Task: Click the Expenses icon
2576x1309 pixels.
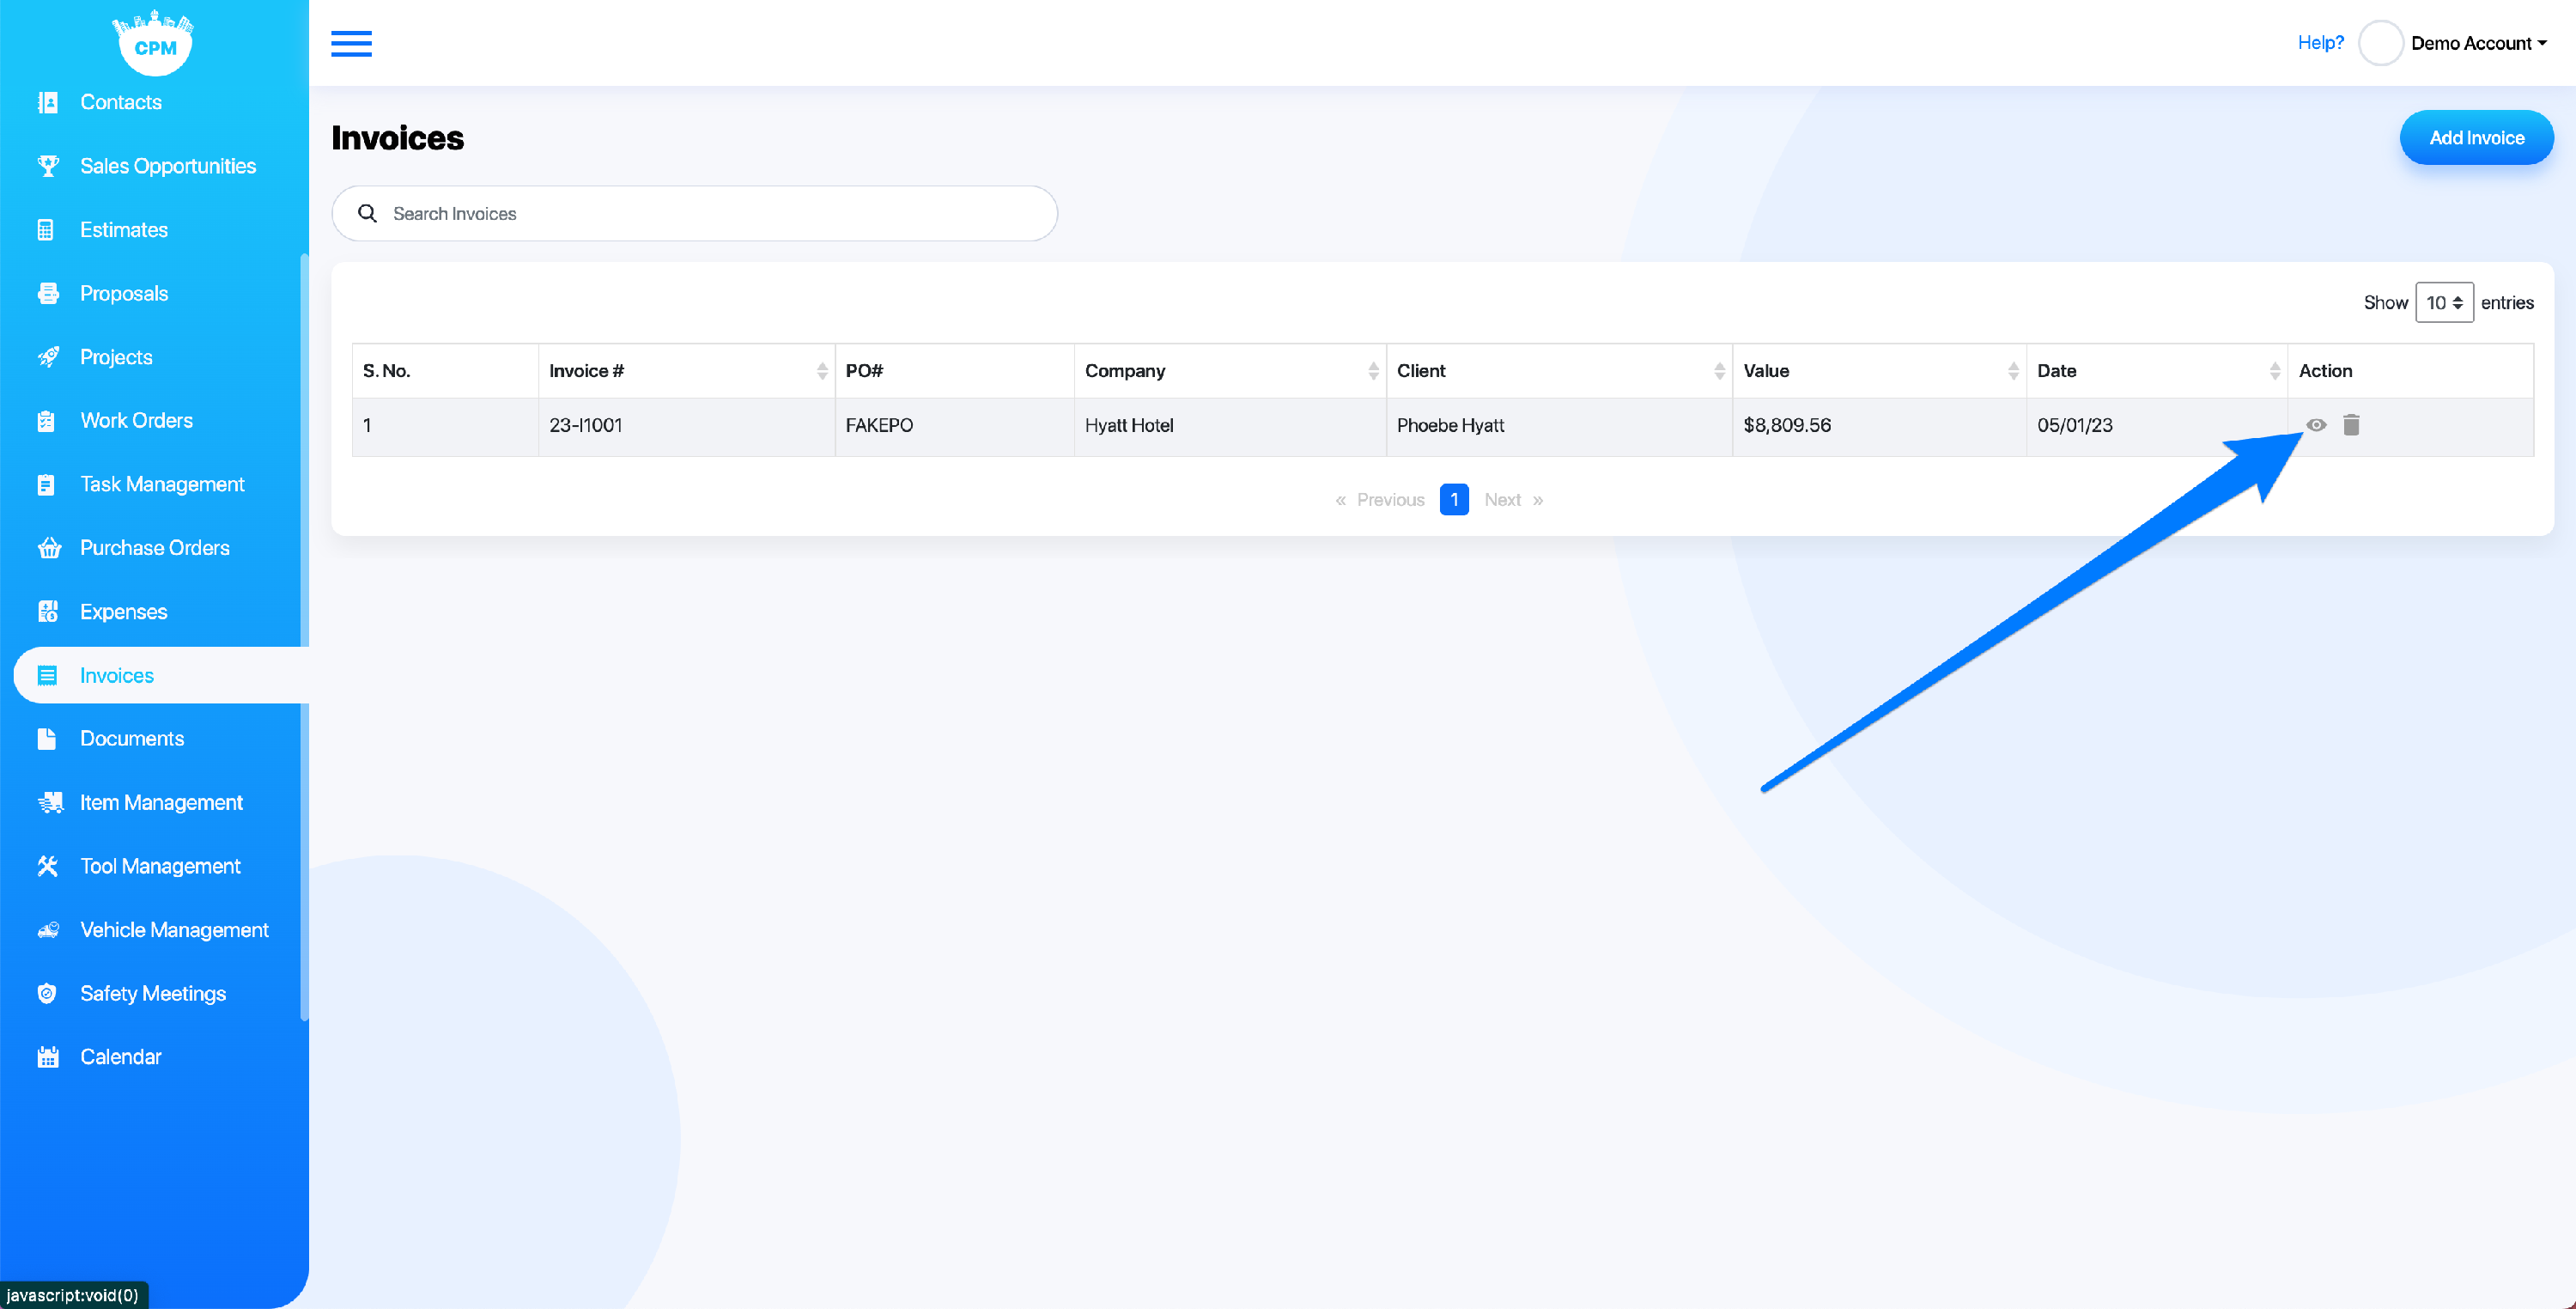Action: [47, 611]
